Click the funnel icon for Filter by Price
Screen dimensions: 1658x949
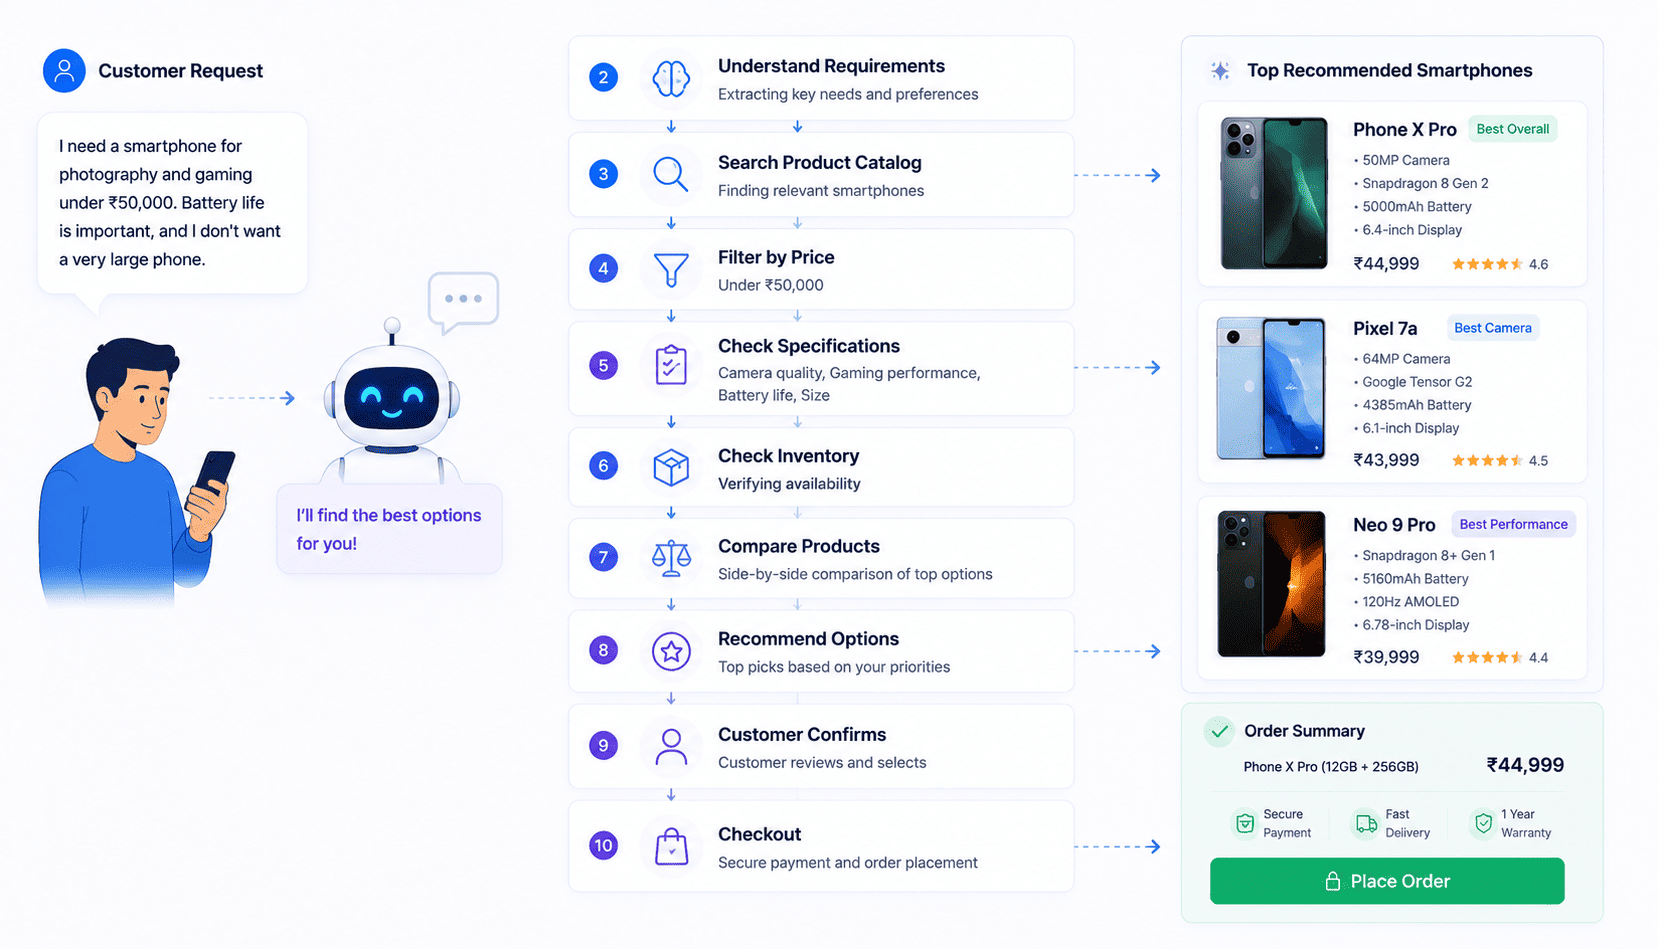coord(671,270)
